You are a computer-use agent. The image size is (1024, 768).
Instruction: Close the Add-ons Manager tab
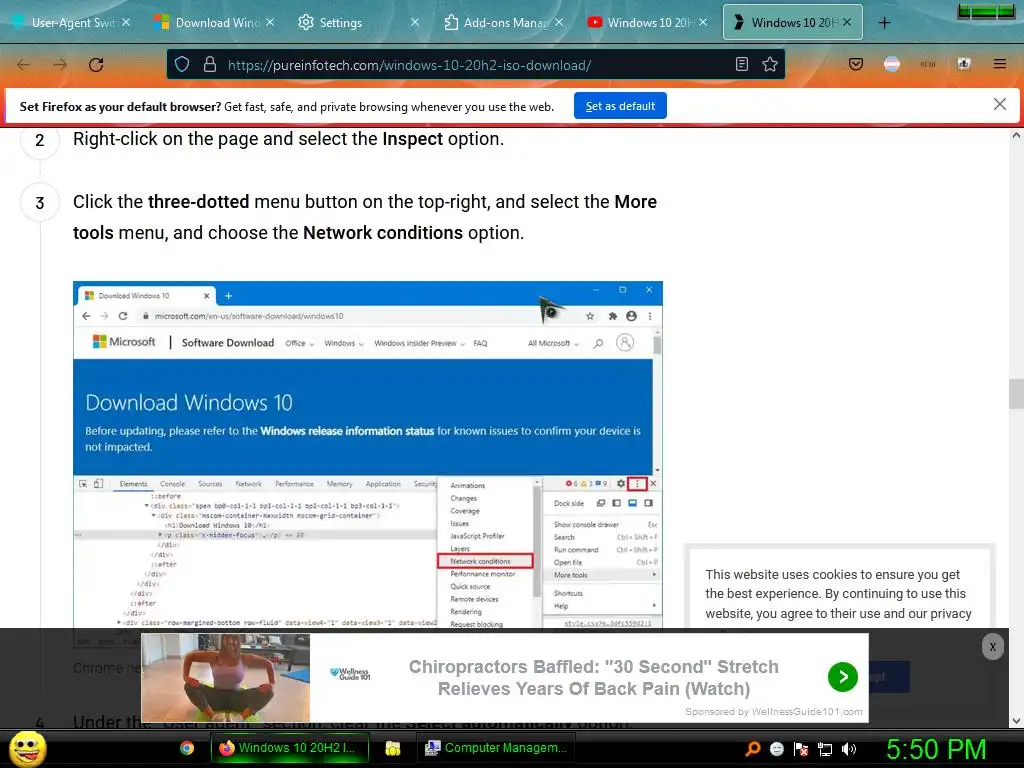tap(559, 22)
